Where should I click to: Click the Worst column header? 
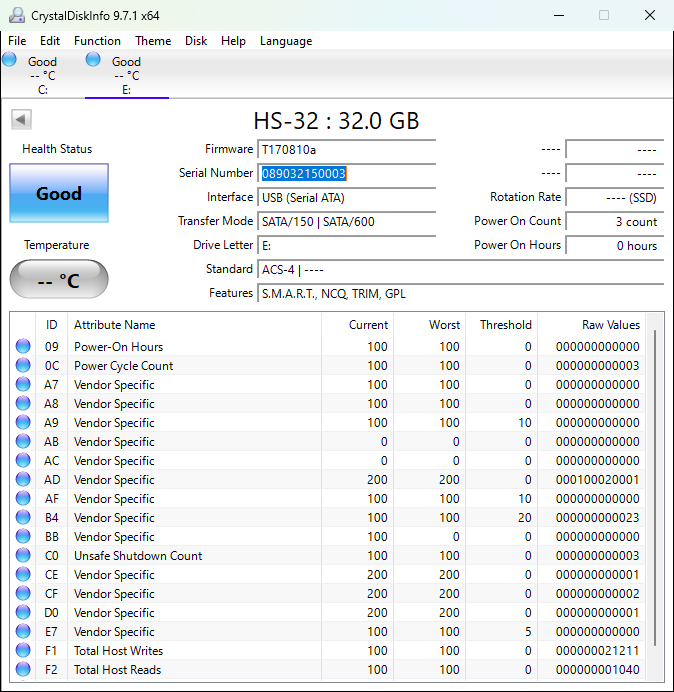coord(429,325)
